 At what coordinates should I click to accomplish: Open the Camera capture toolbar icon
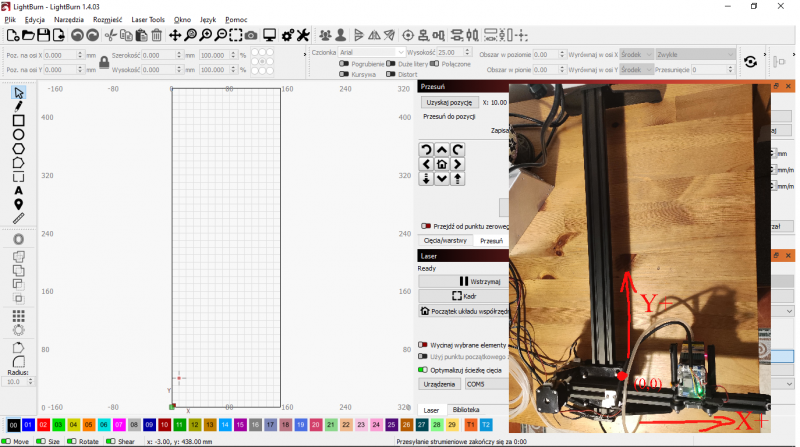pos(251,35)
